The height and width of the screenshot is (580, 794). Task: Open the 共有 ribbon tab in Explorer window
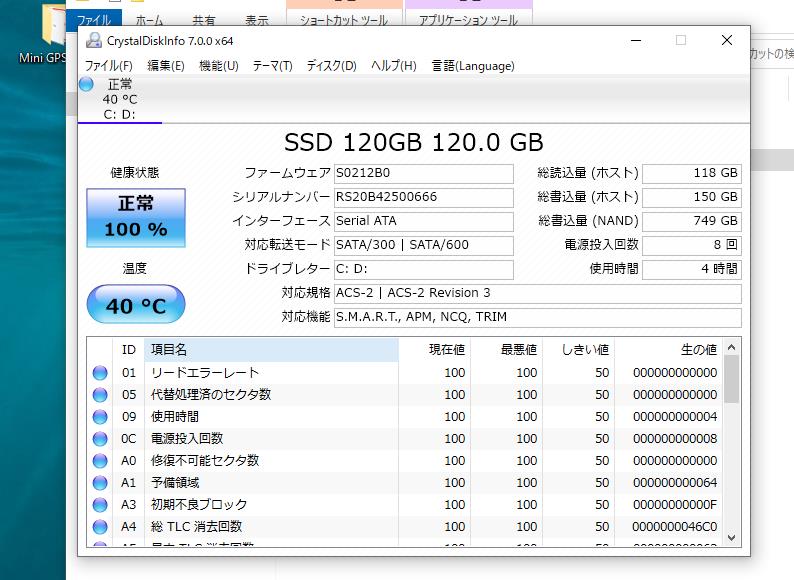click(204, 21)
